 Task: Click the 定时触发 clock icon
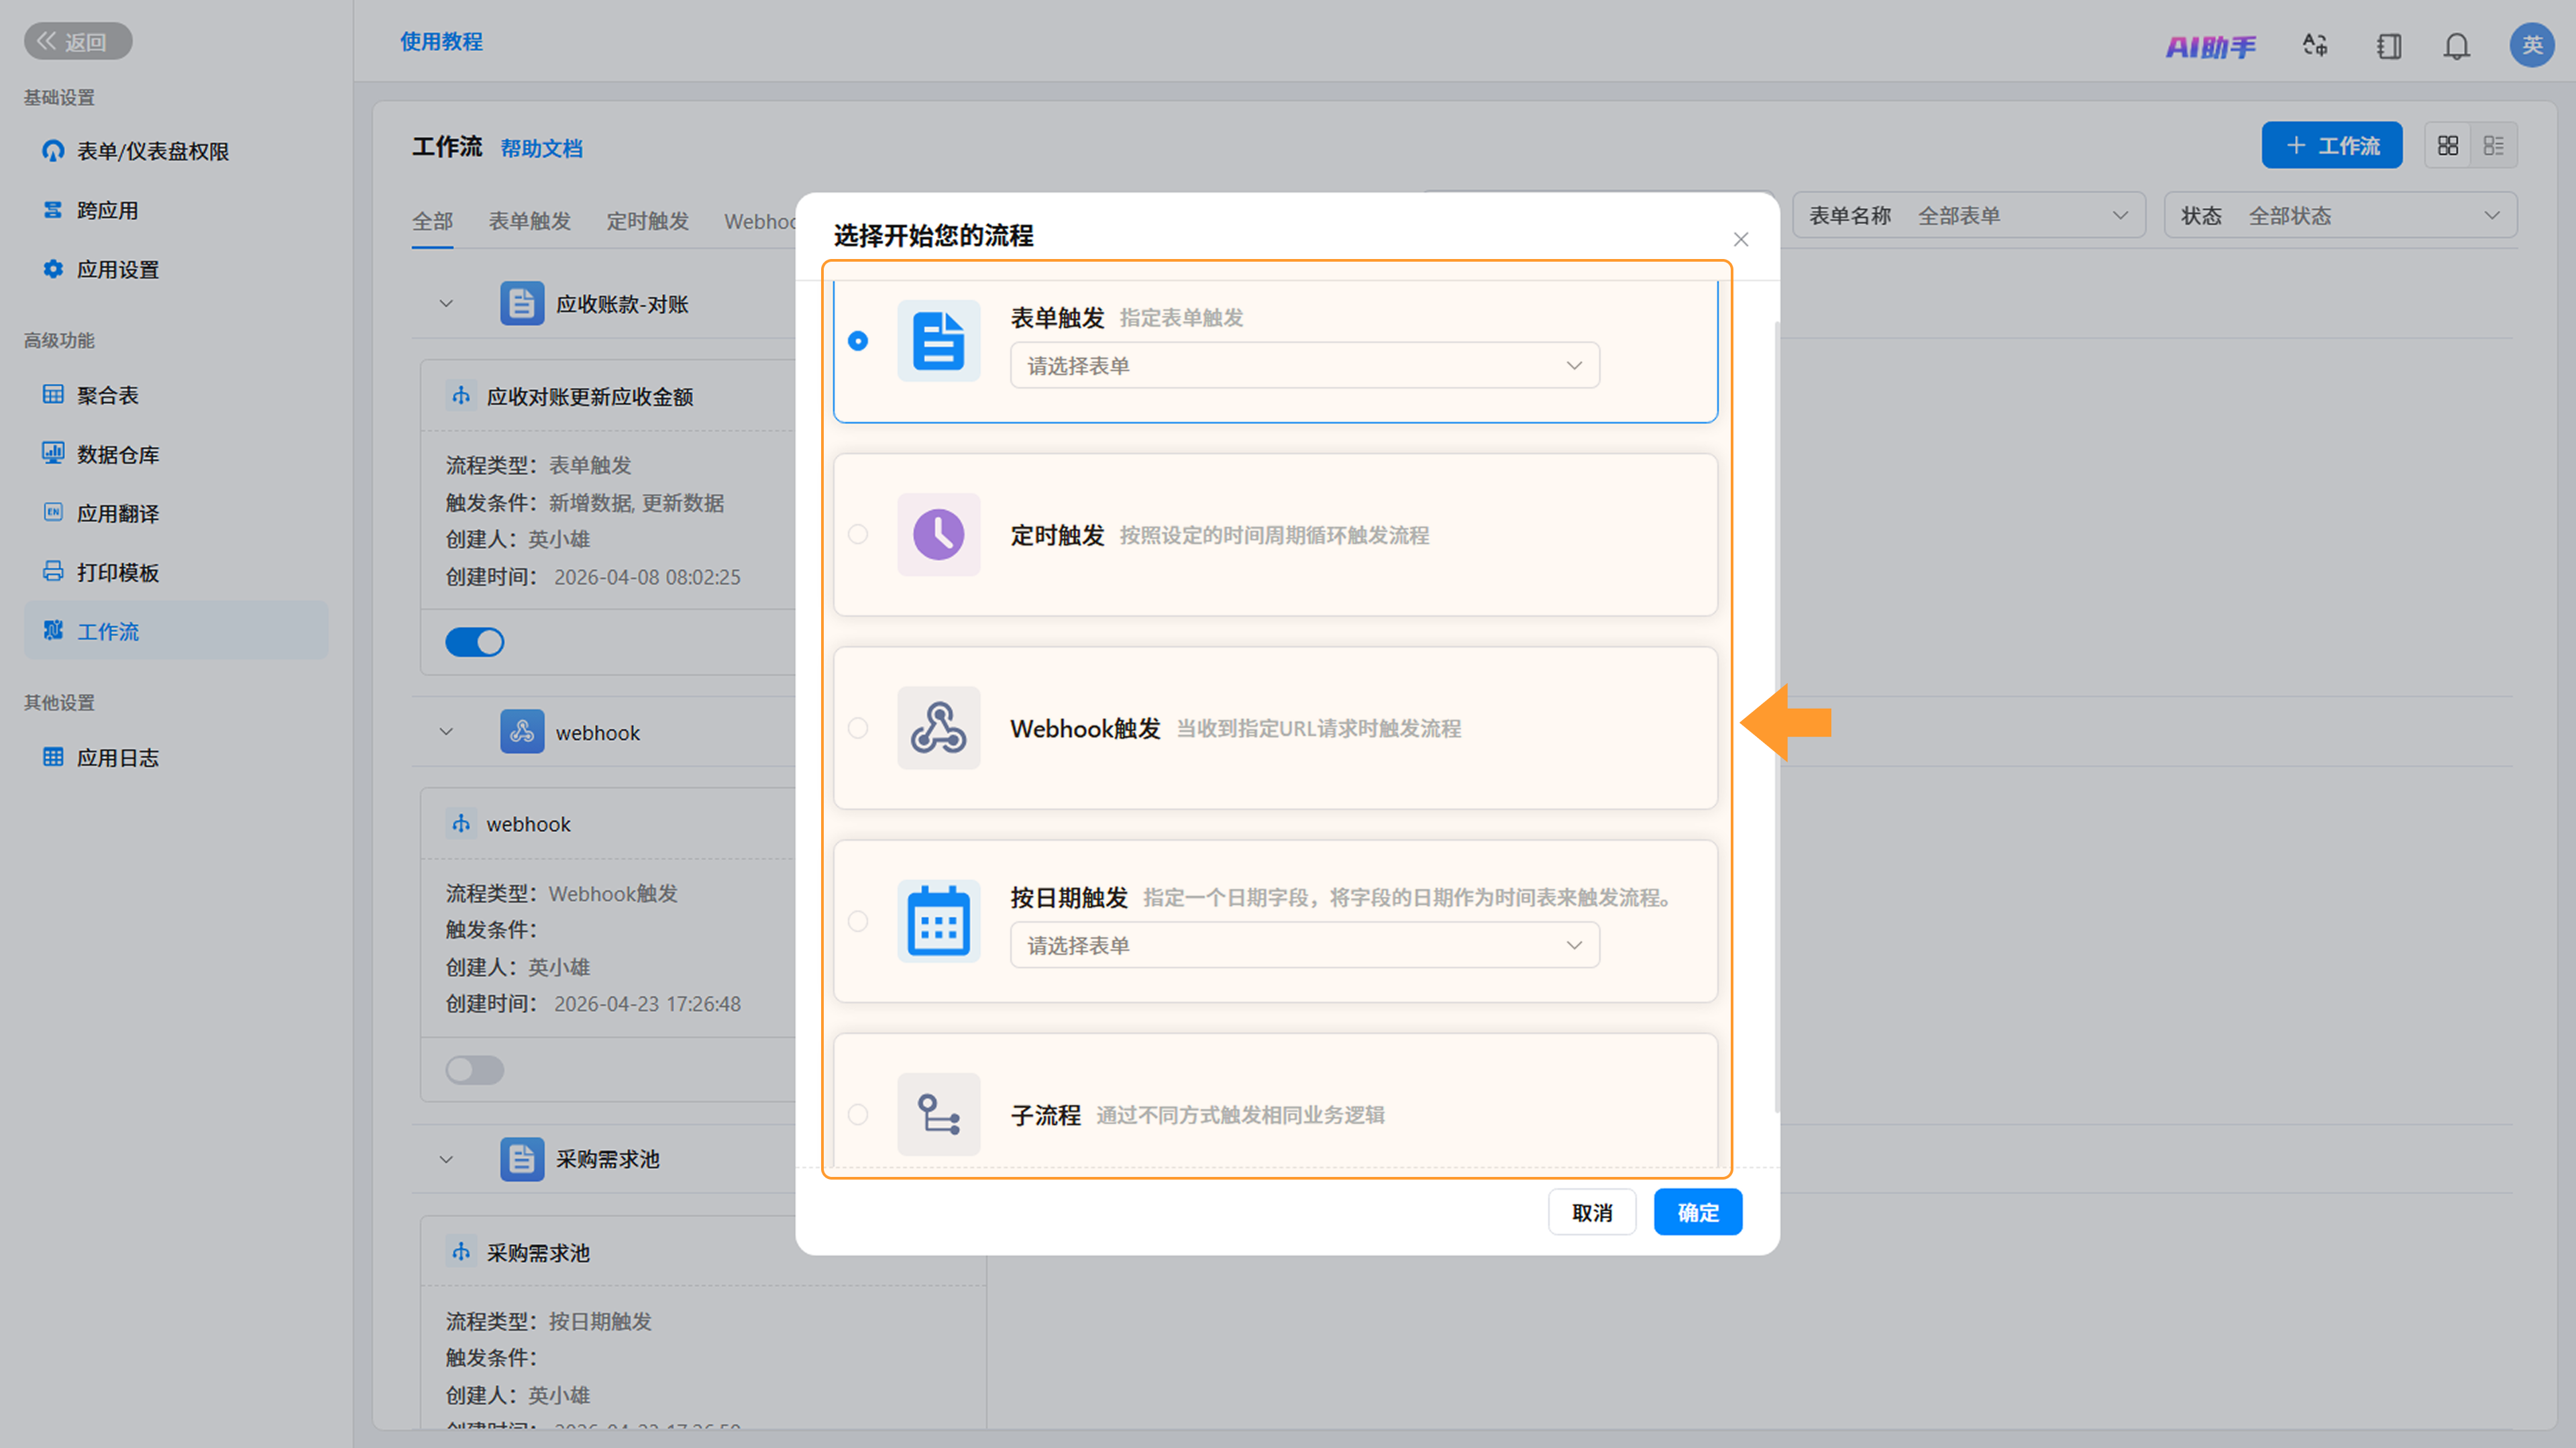[x=938, y=534]
